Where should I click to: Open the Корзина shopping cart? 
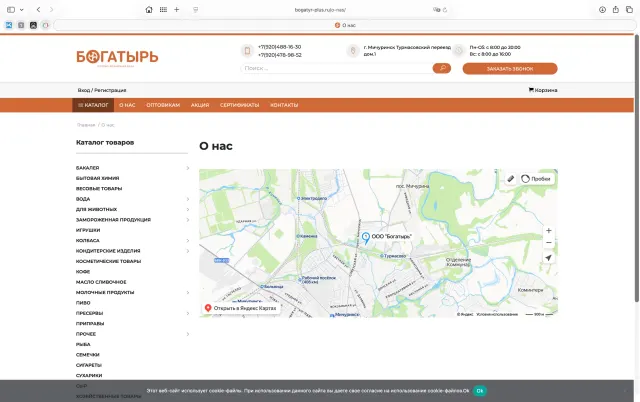543,90
